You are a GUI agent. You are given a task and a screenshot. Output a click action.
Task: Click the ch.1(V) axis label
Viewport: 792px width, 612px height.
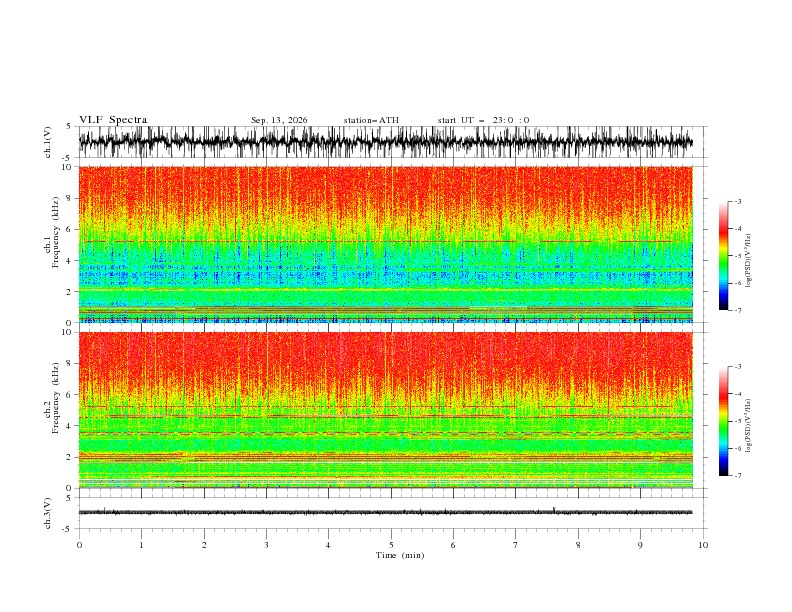pyautogui.click(x=48, y=142)
